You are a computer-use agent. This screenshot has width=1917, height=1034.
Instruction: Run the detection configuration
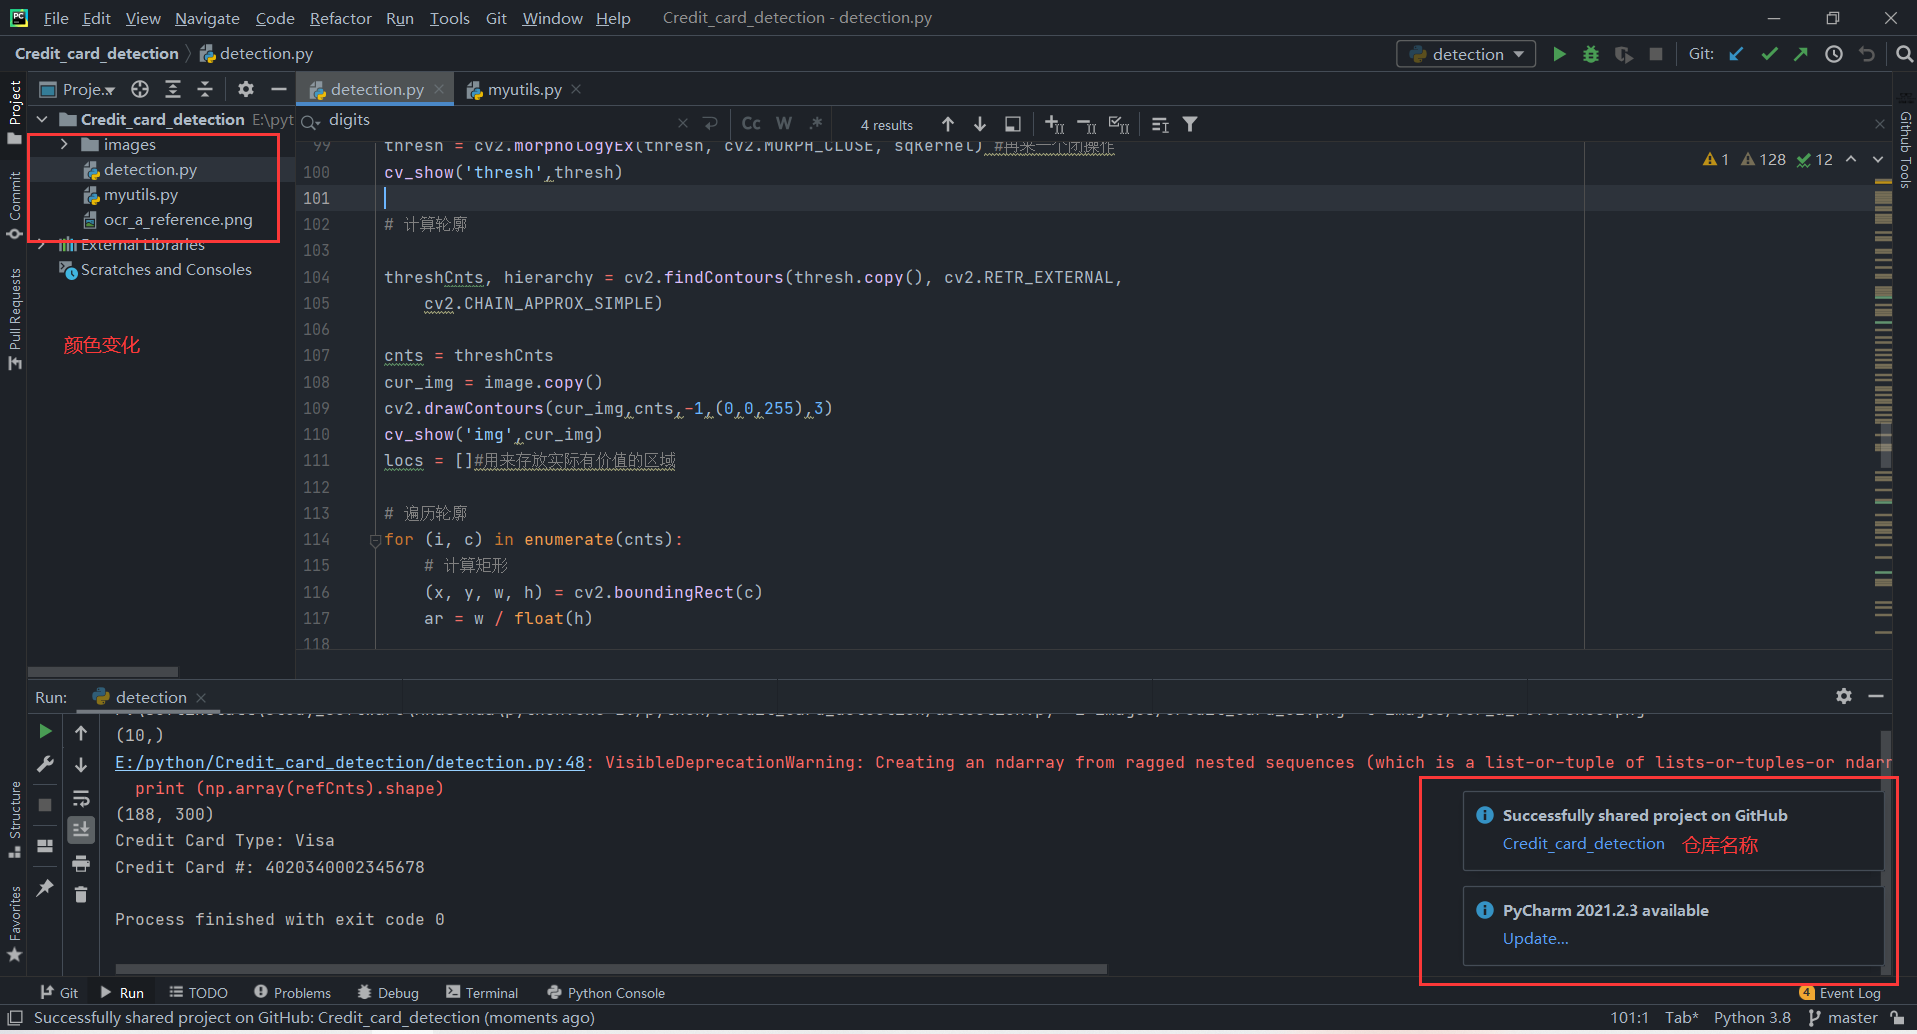click(x=1559, y=54)
